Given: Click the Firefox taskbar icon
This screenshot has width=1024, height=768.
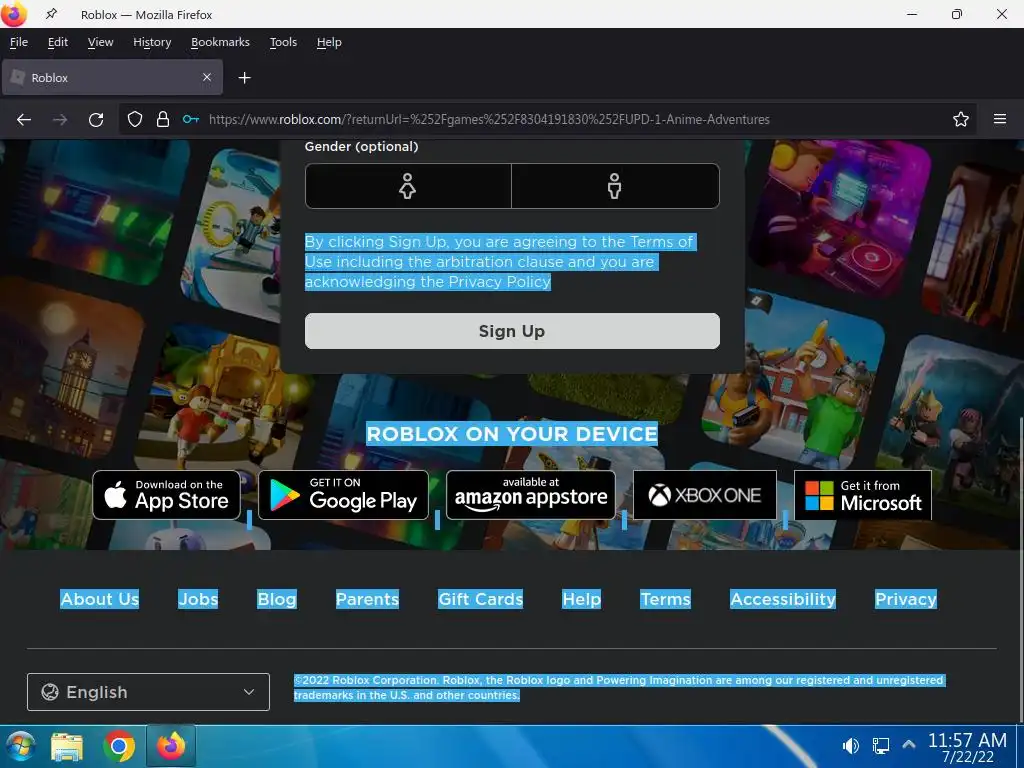Looking at the screenshot, I should coord(171,746).
